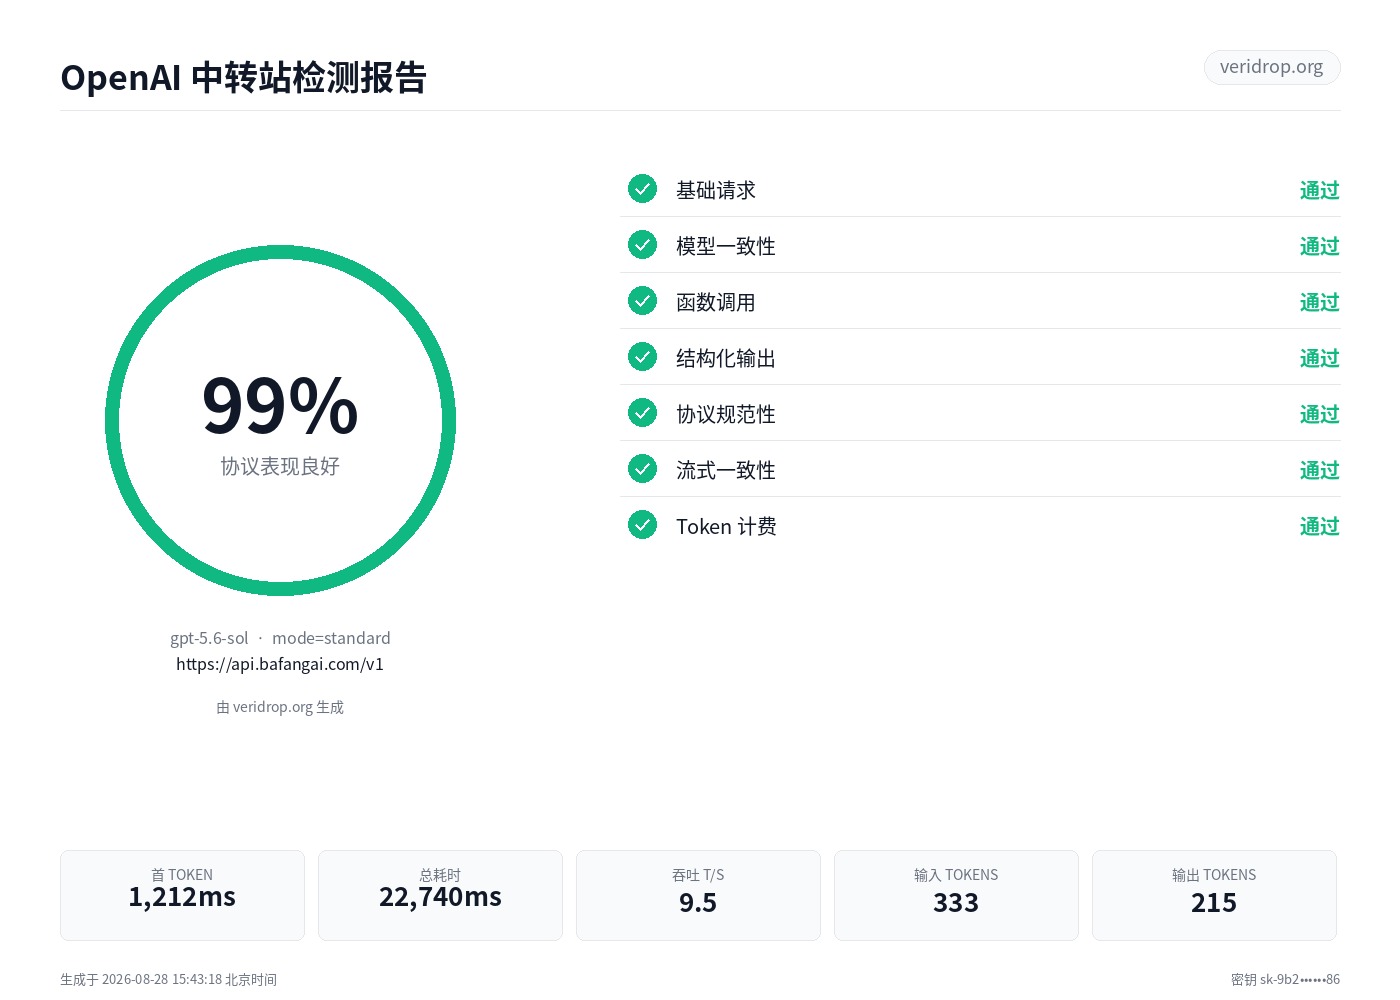Click the 由 veridrop.org 生成 text

[x=280, y=707]
